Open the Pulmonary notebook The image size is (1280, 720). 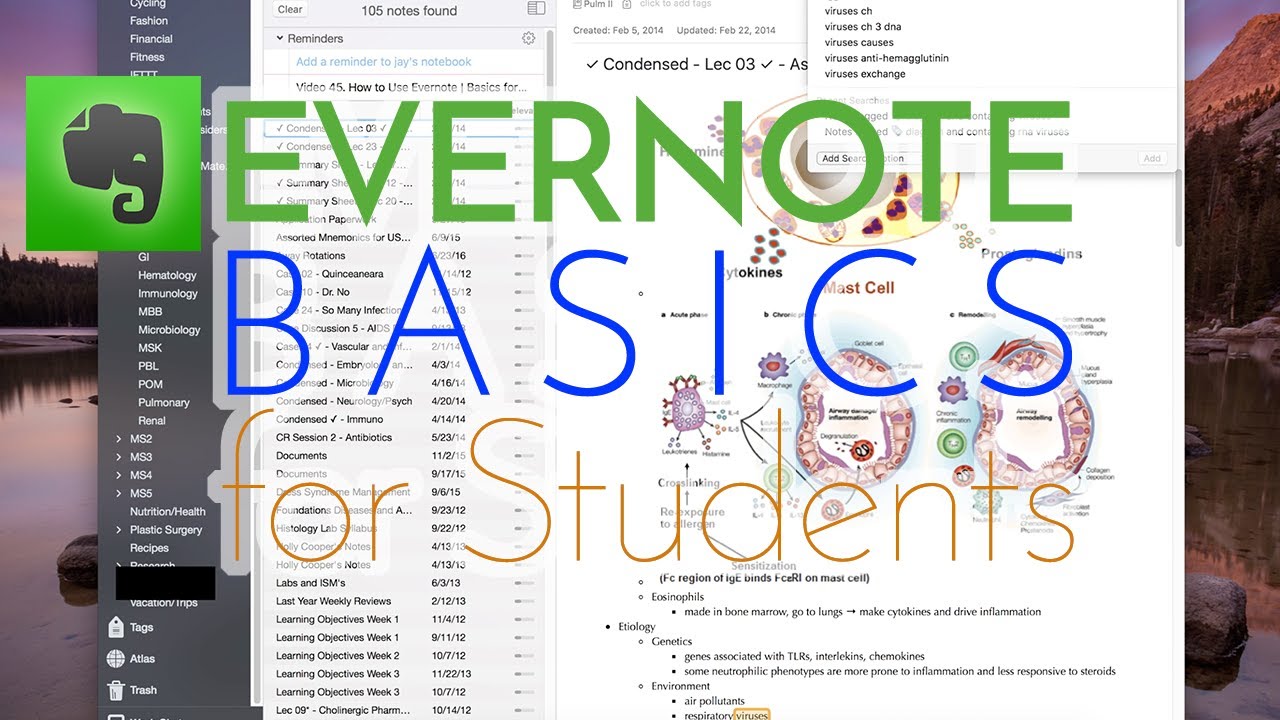click(164, 402)
